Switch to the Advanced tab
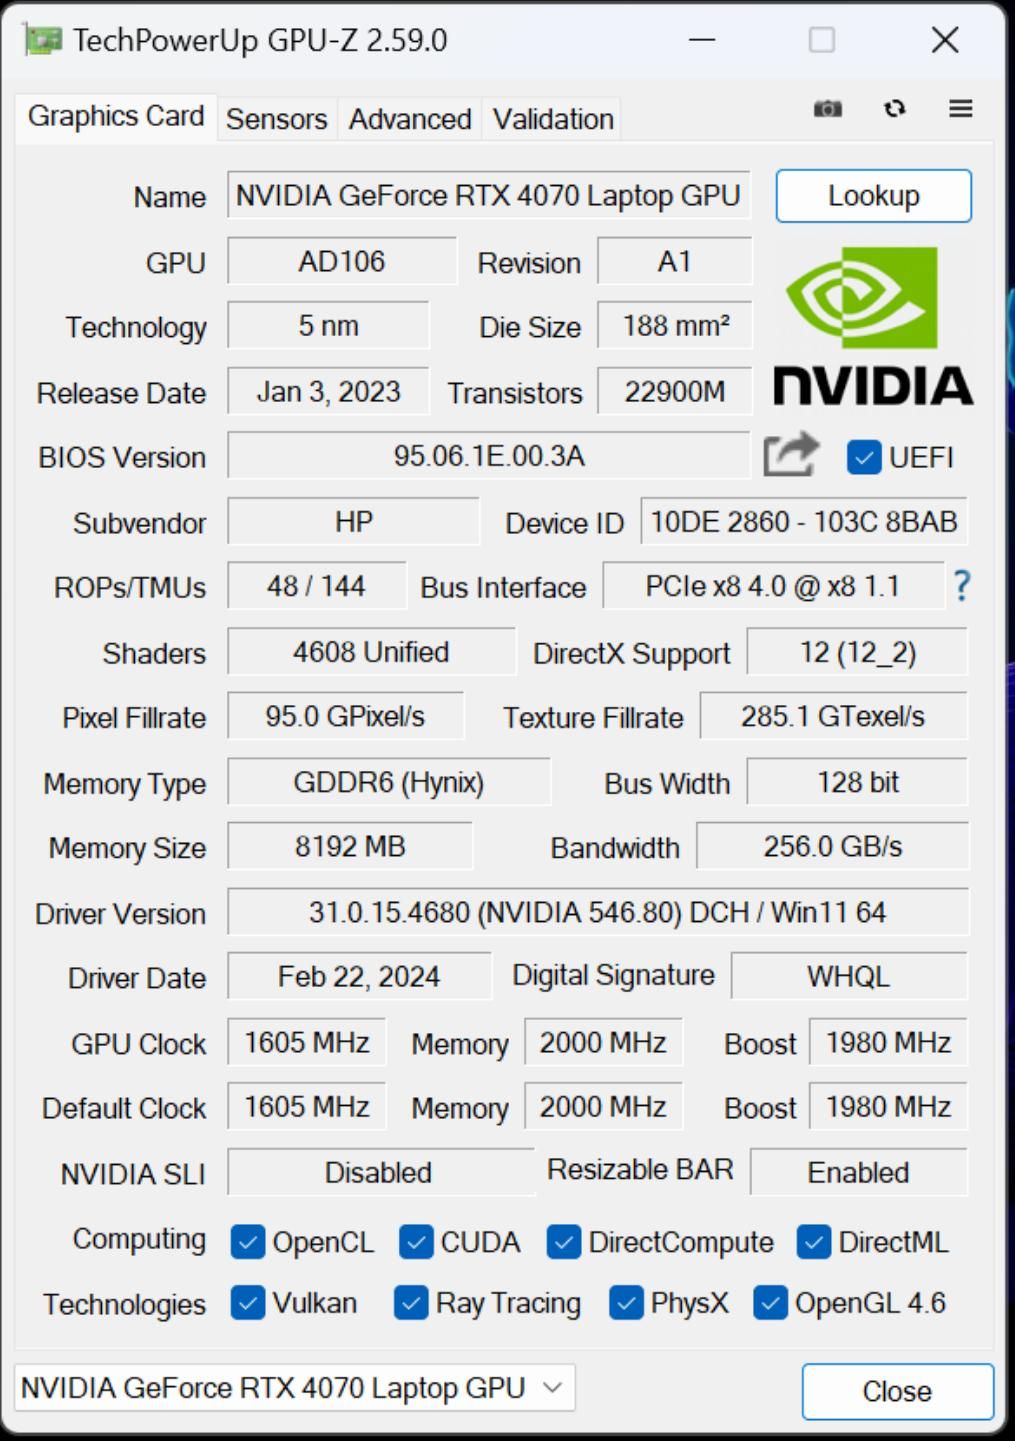Image resolution: width=1015 pixels, height=1441 pixels. tap(410, 119)
